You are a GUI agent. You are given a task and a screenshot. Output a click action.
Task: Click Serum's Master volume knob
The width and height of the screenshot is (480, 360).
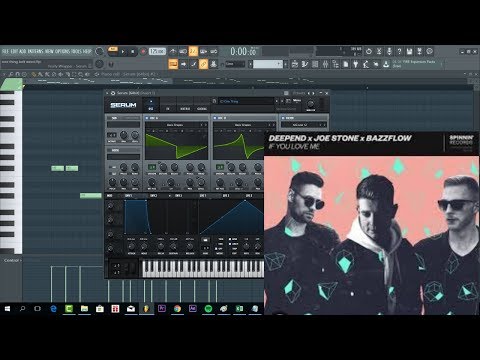click(310, 103)
